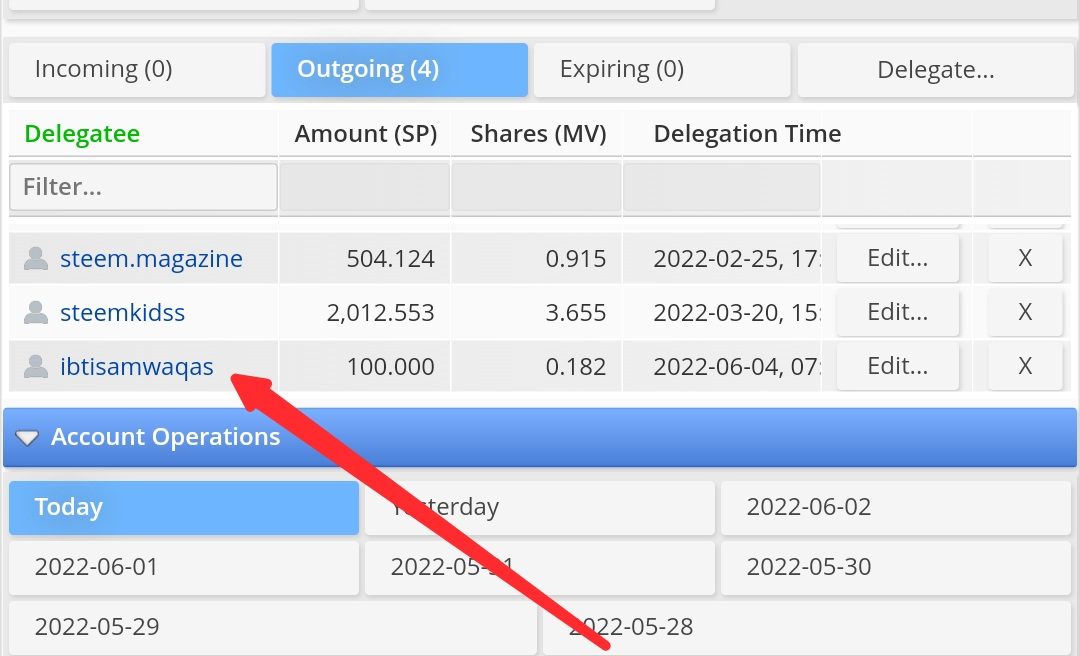Viewport: 1080px width, 656px height.
Task: Collapse the Account Operations section triangle
Action: click(x=27, y=438)
